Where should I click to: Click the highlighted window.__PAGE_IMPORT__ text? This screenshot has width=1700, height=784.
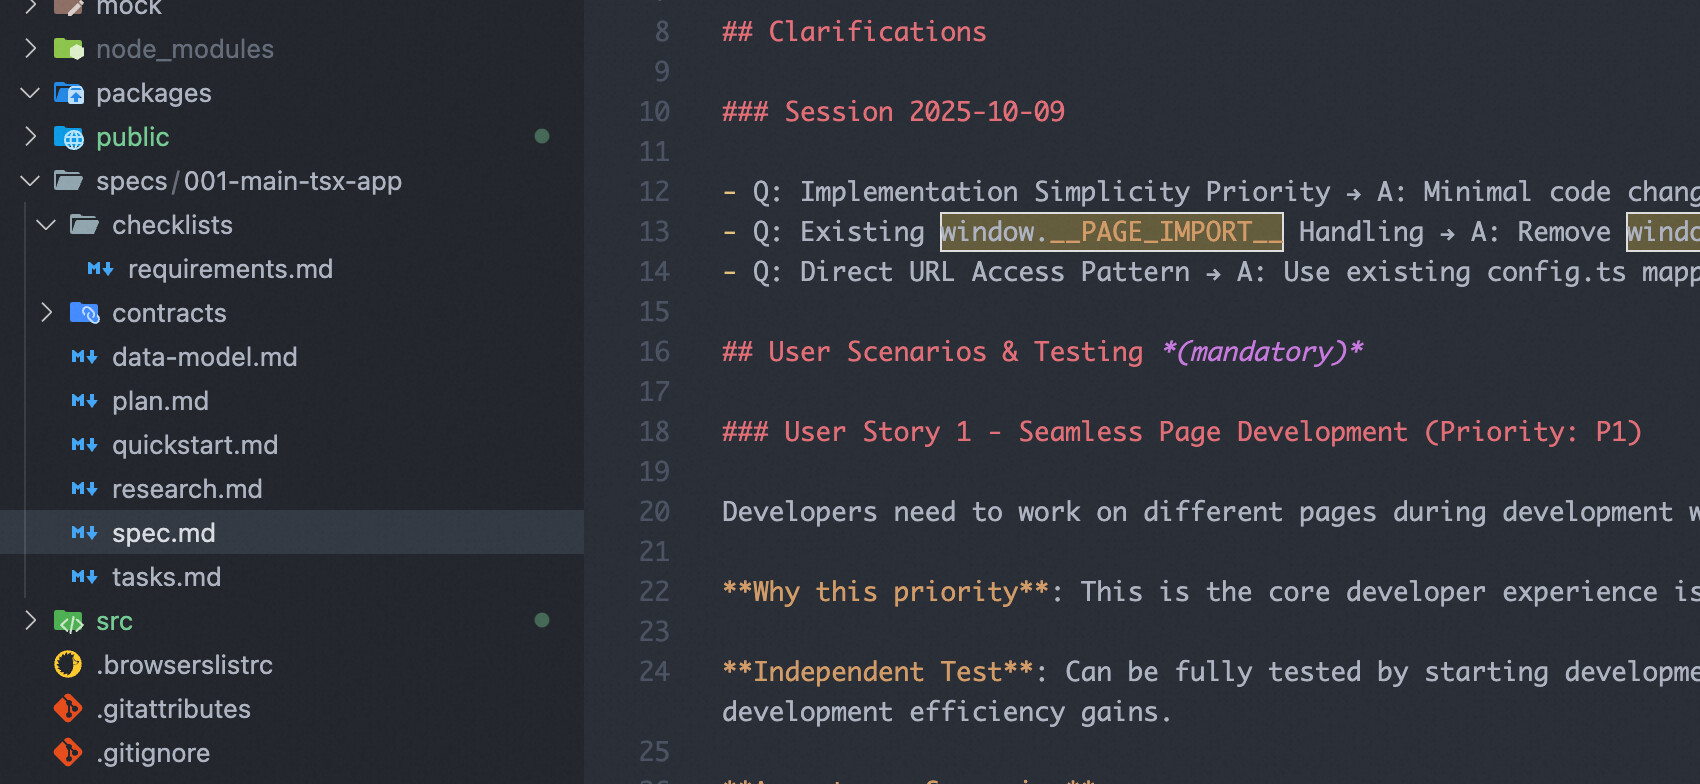[1110, 232]
